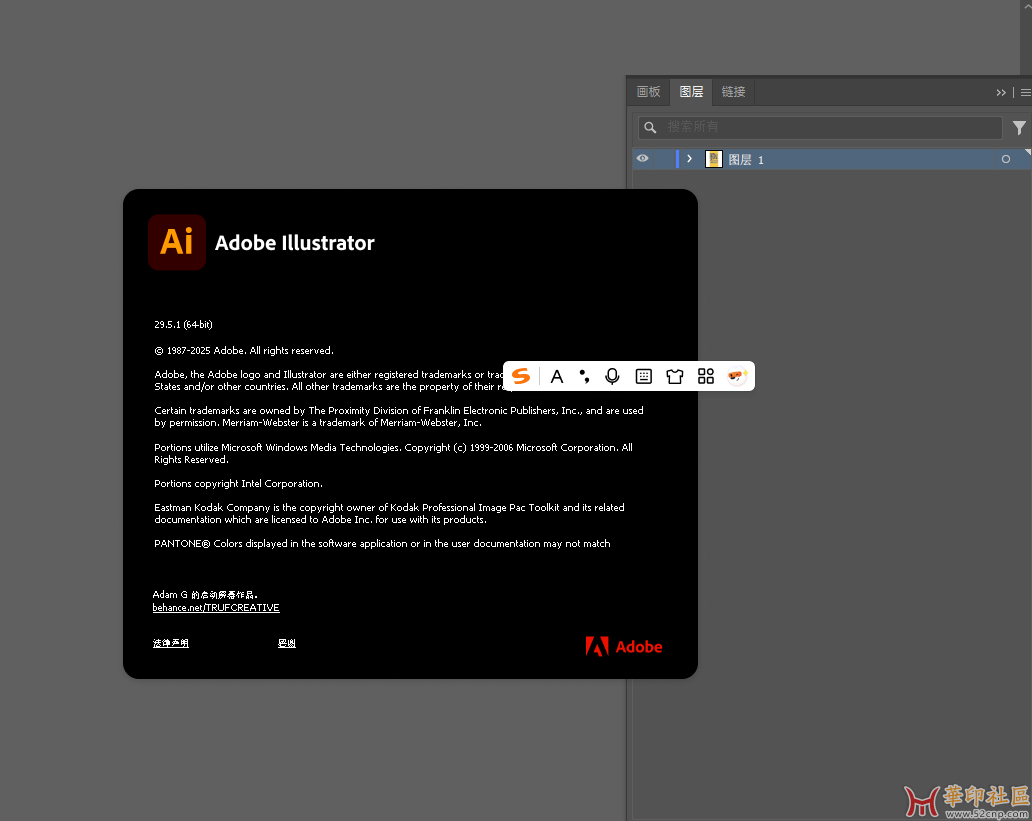Click the Portions copyright Intel Corporation text
This screenshot has width=1032, height=821.
(x=238, y=484)
